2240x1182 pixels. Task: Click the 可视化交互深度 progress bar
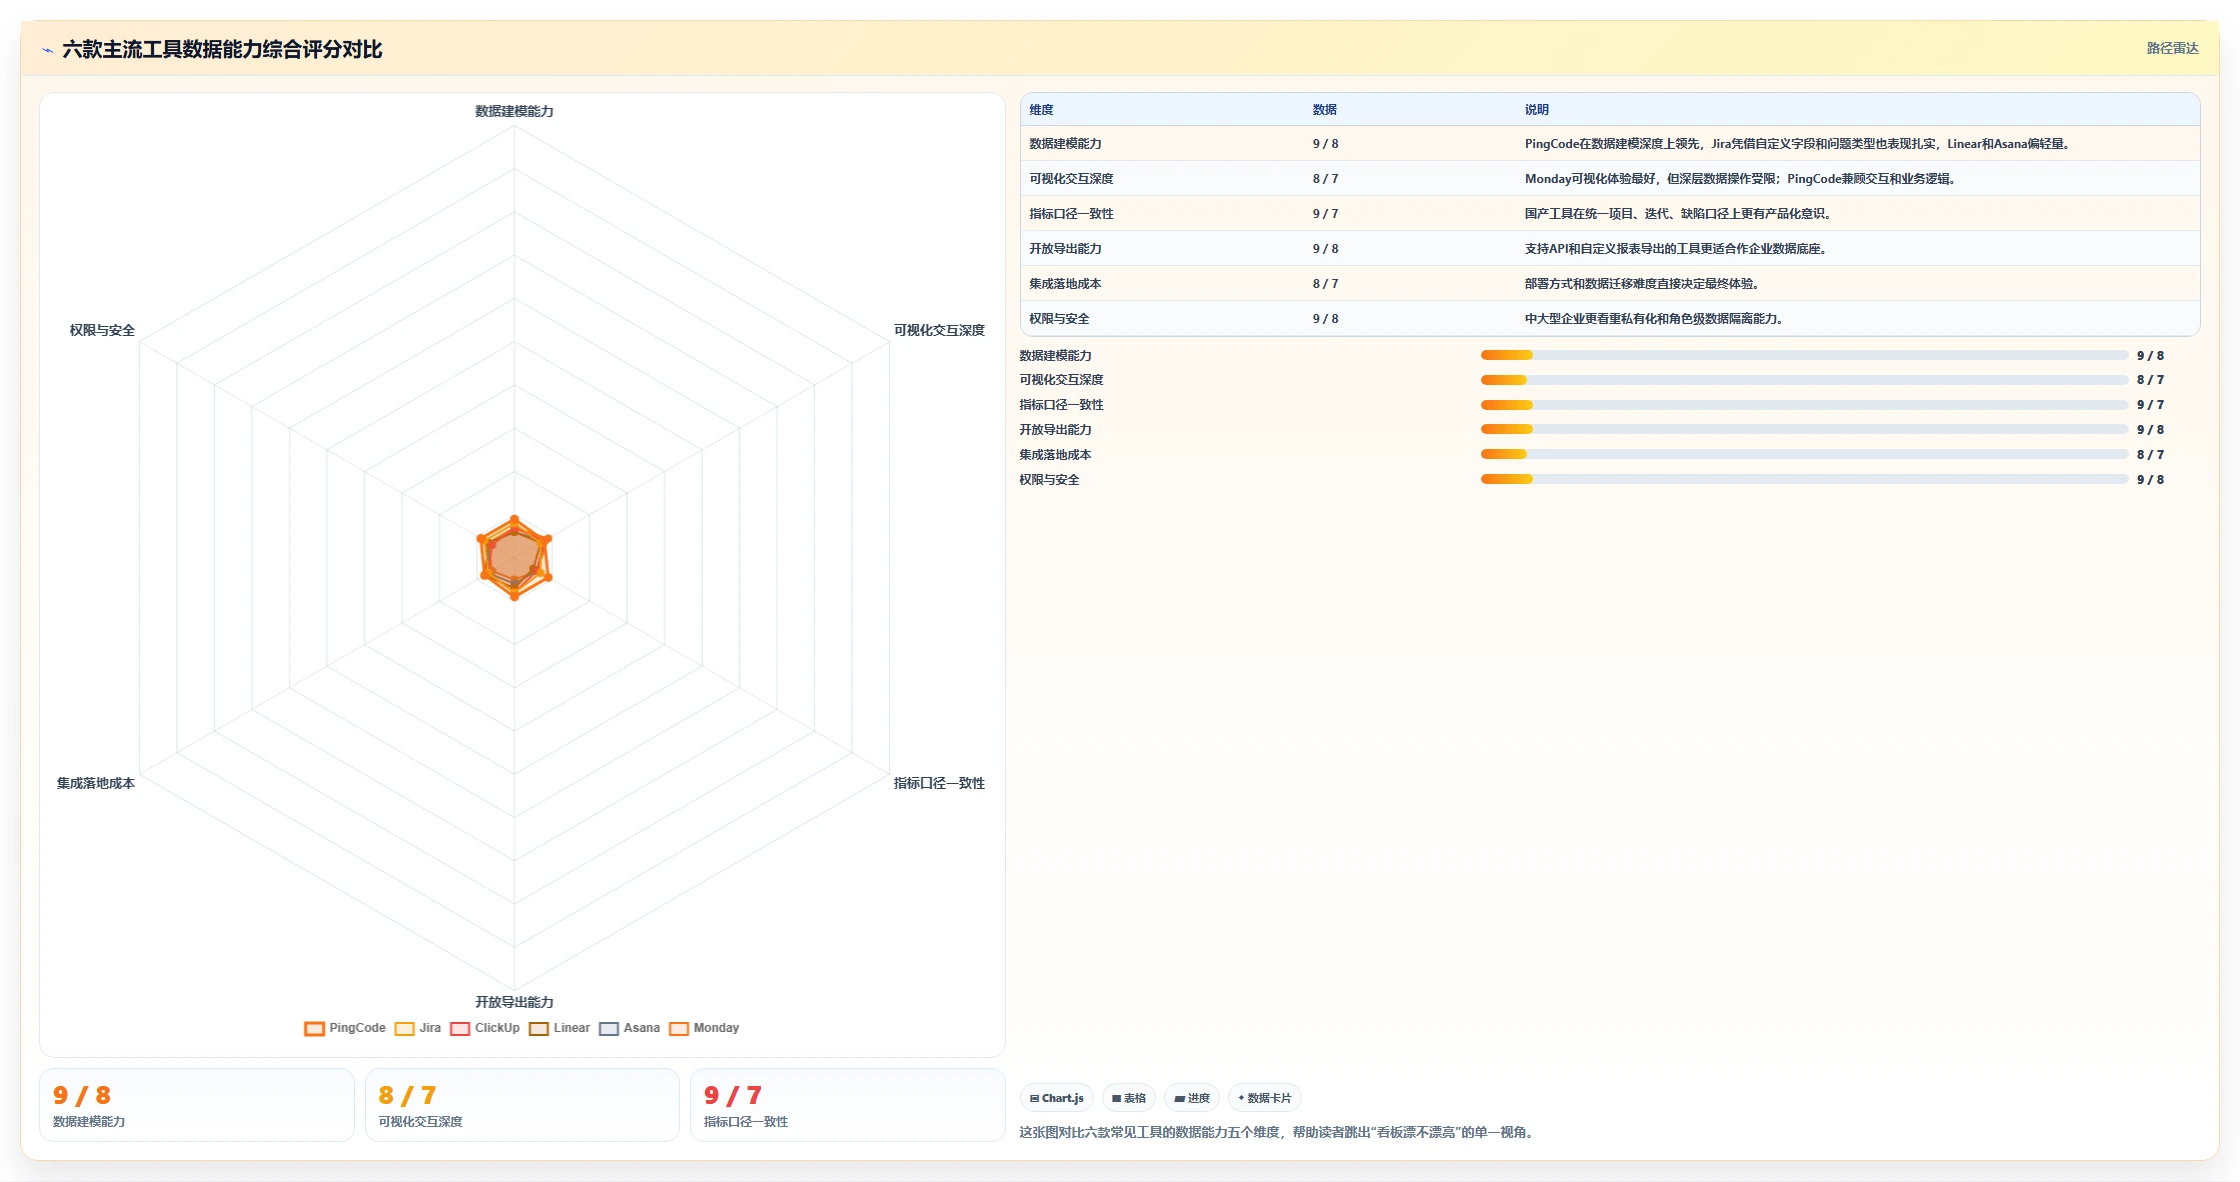pyautogui.click(x=1804, y=380)
